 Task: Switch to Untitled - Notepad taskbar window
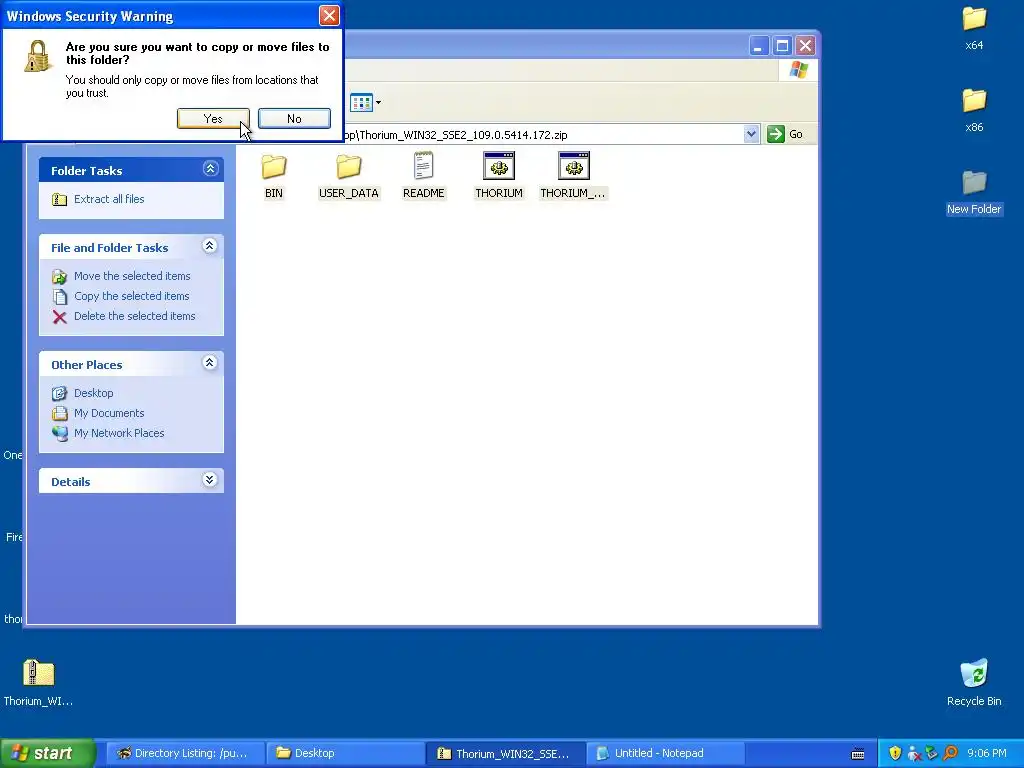[x=665, y=753]
